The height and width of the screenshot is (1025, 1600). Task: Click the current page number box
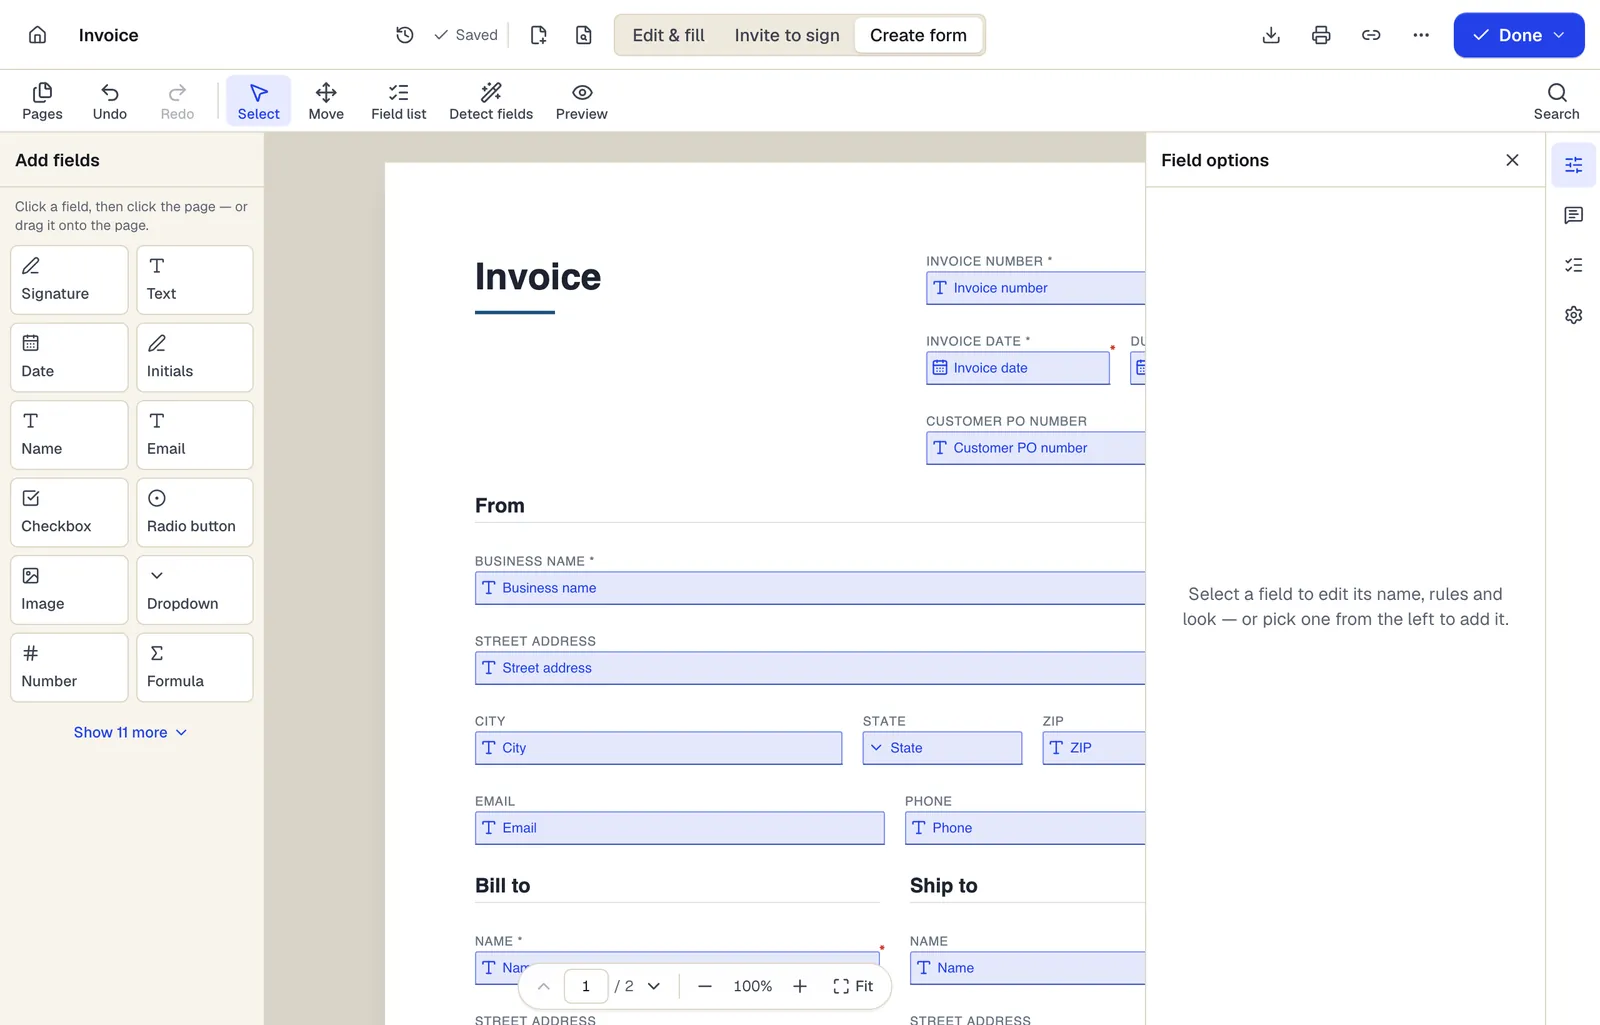(586, 986)
